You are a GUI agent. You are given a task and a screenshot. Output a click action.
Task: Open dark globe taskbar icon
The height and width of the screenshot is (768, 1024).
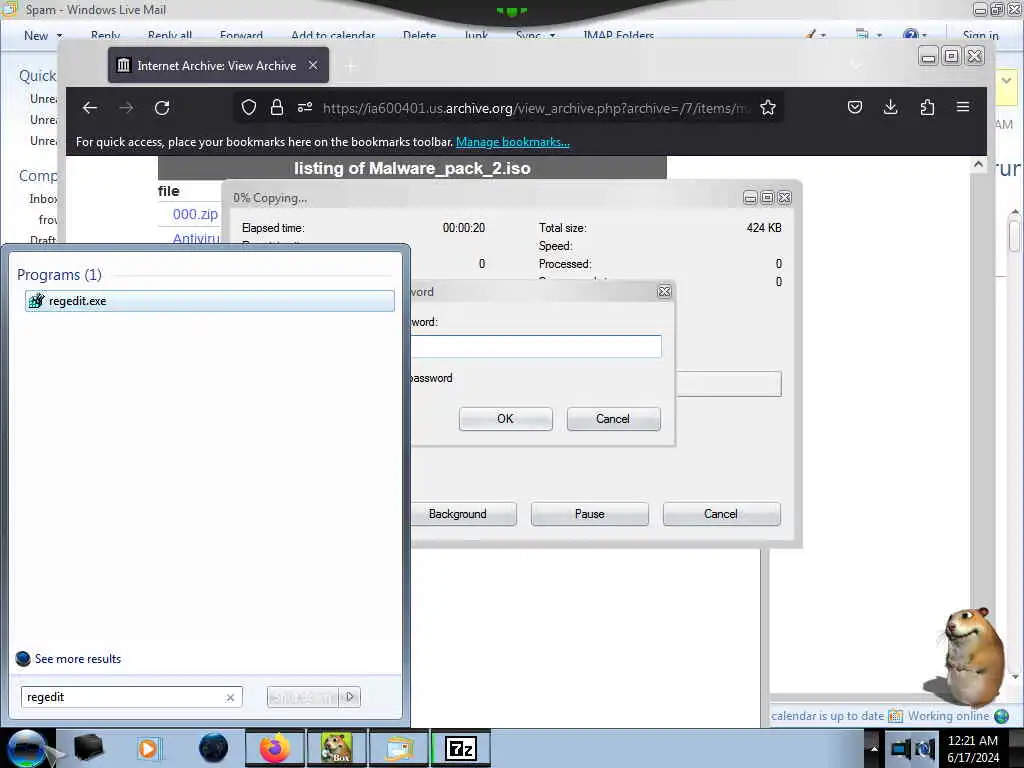pos(213,748)
